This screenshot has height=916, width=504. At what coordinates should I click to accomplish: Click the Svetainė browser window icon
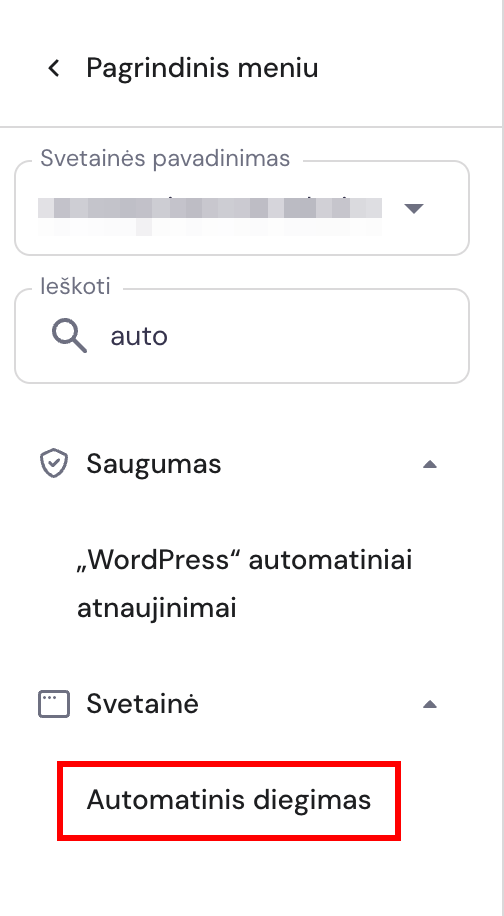pos(54,704)
